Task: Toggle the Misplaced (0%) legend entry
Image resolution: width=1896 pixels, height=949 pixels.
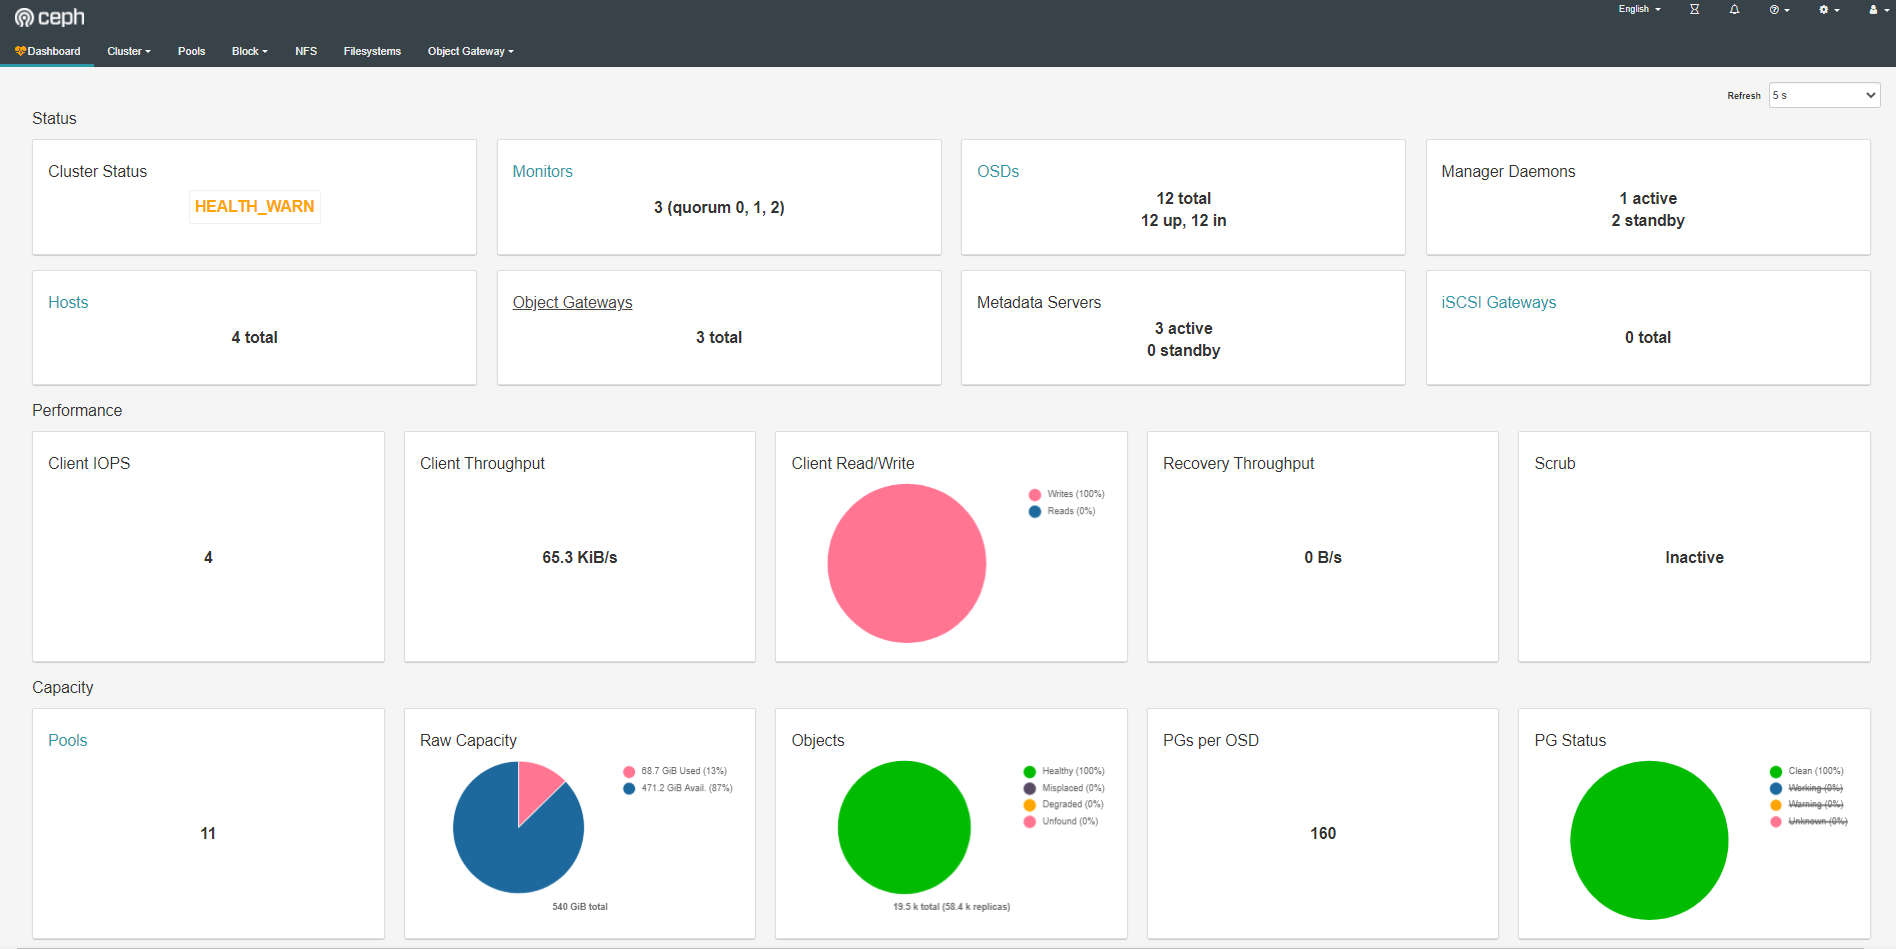Action: pyautogui.click(x=1064, y=788)
